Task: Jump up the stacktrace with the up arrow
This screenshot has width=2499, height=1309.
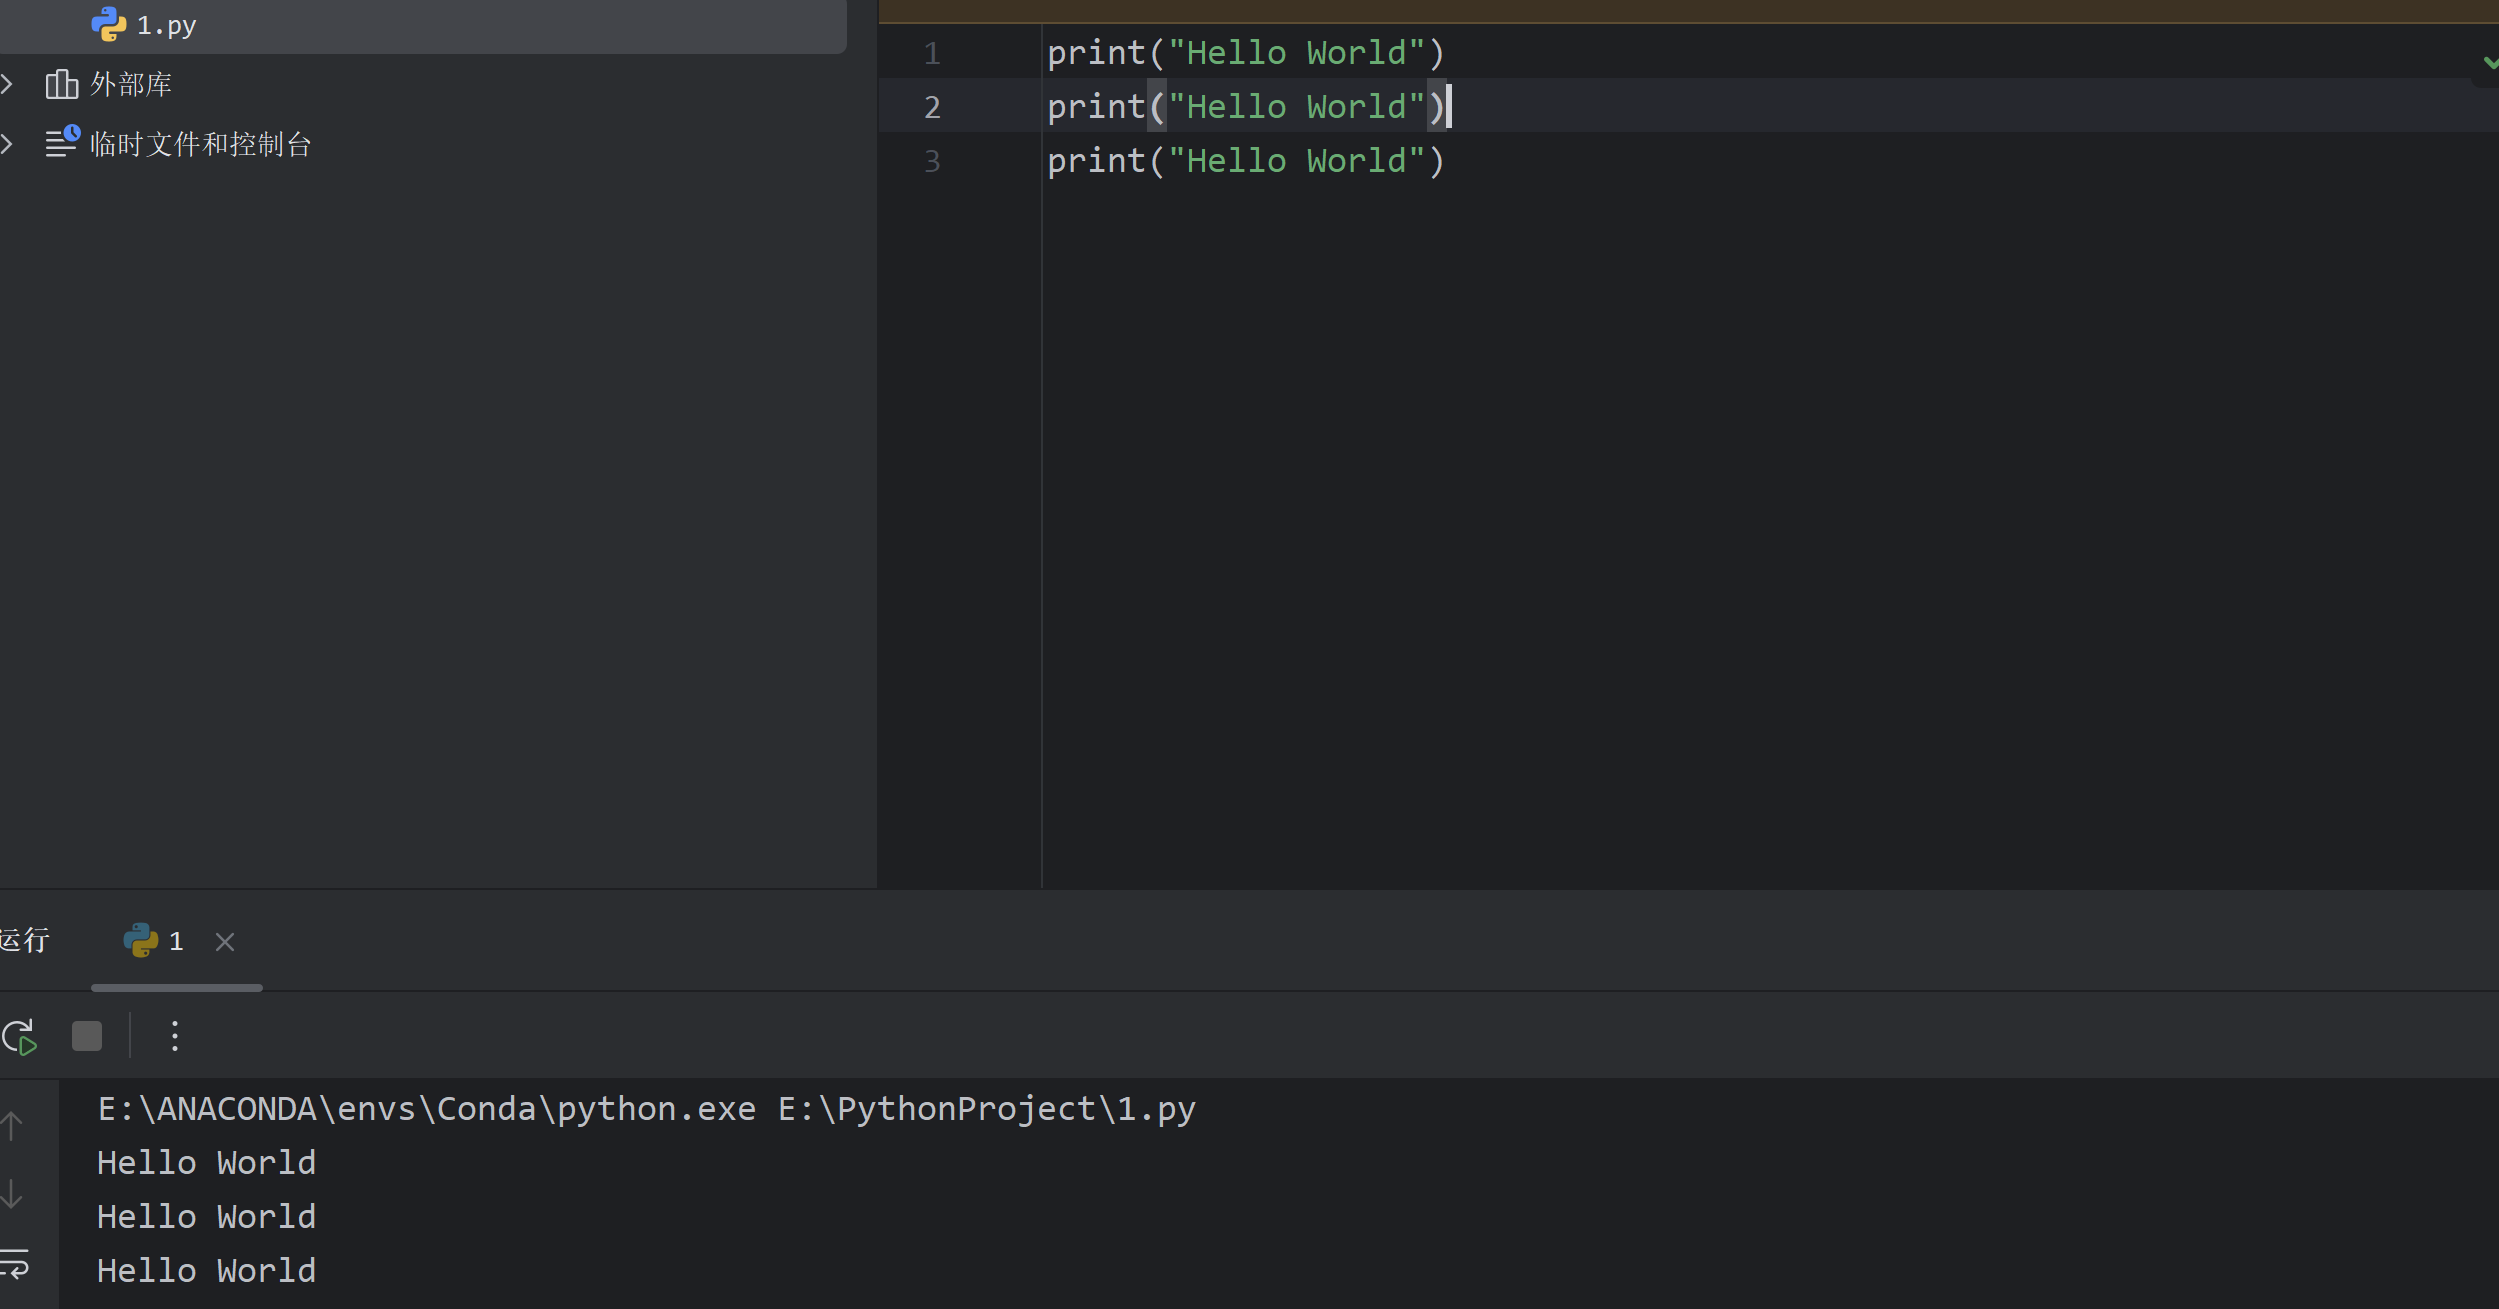Action: click(x=12, y=1124)
